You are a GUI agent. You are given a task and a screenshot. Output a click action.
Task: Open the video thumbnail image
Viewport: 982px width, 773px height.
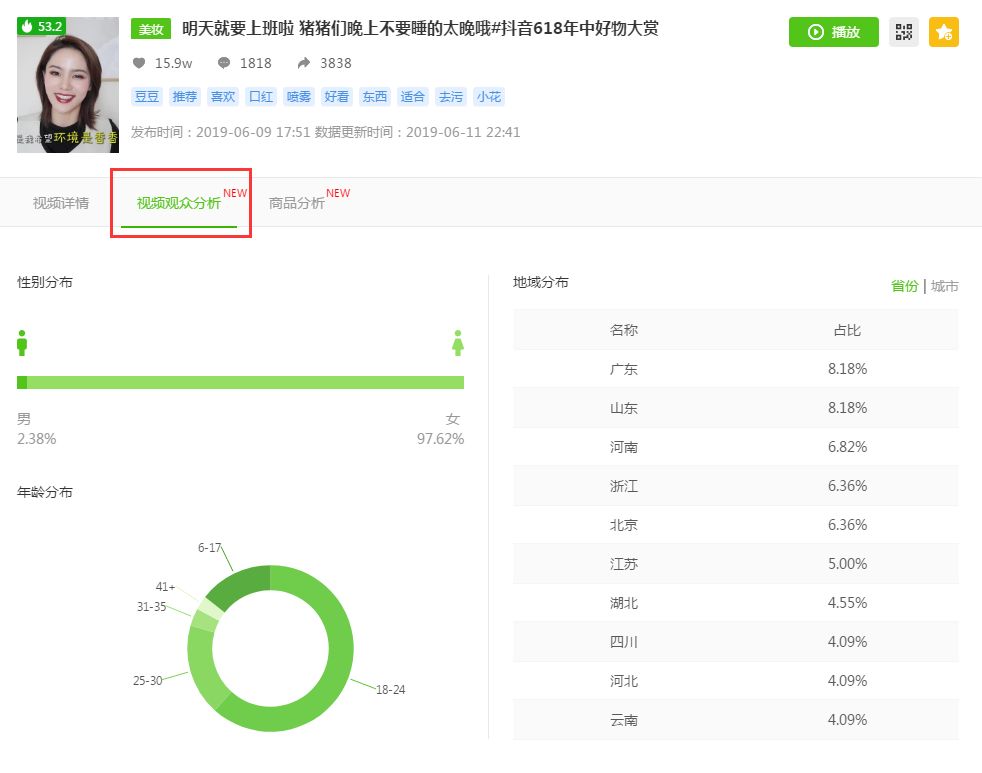(x=68, y=85)
